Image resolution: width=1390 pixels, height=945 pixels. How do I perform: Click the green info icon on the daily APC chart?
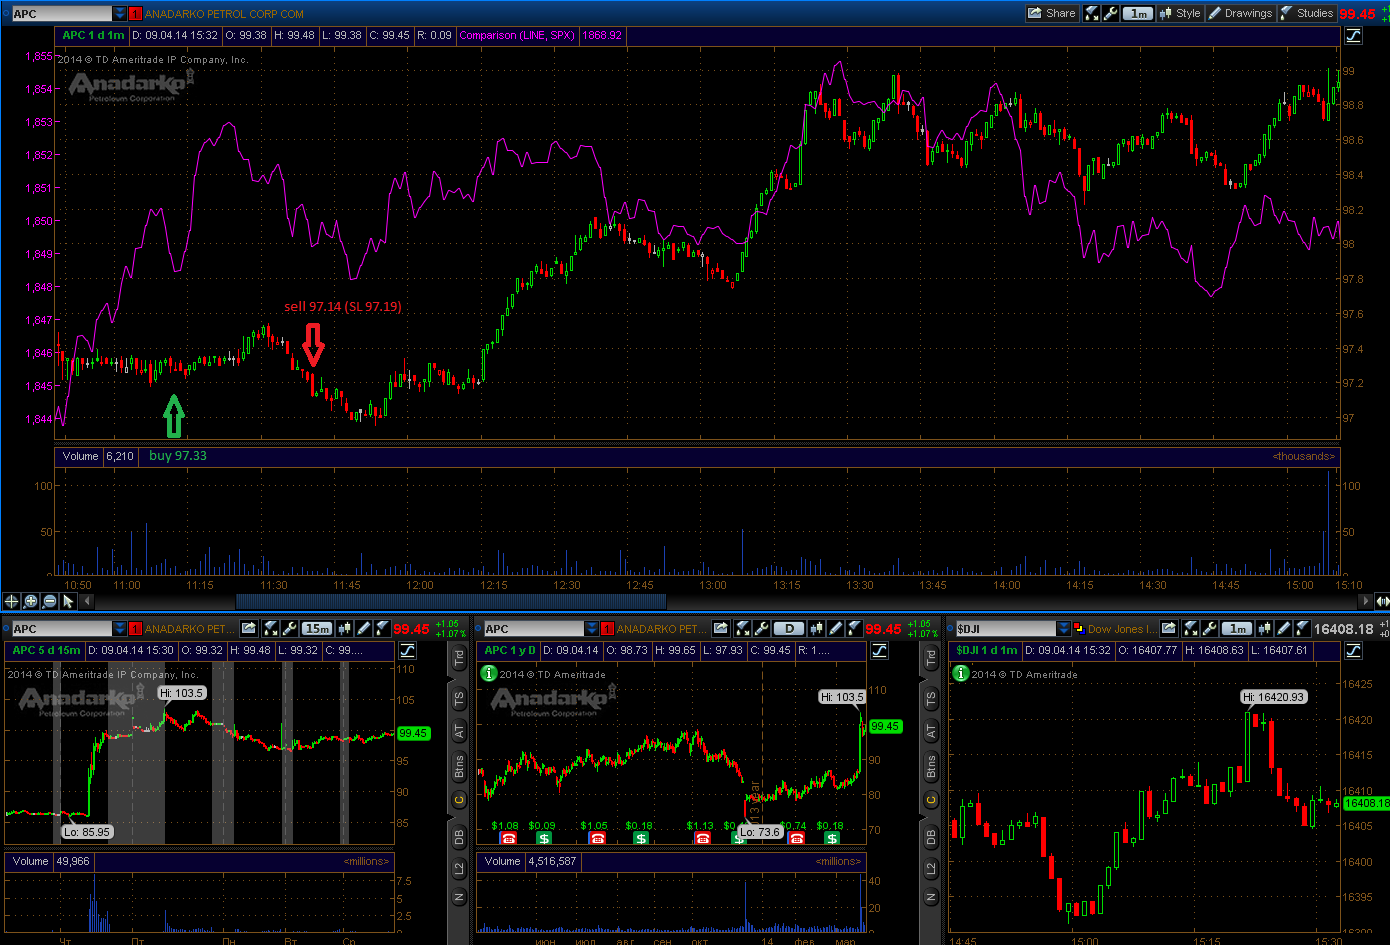point(489,674)
